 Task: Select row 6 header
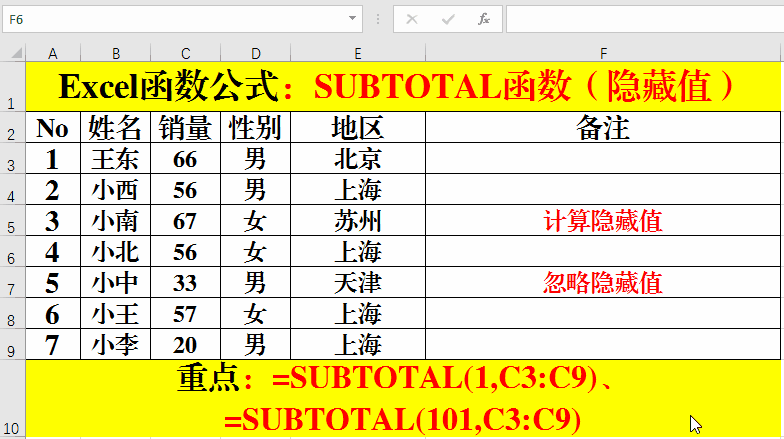click(x=12, y=251)
